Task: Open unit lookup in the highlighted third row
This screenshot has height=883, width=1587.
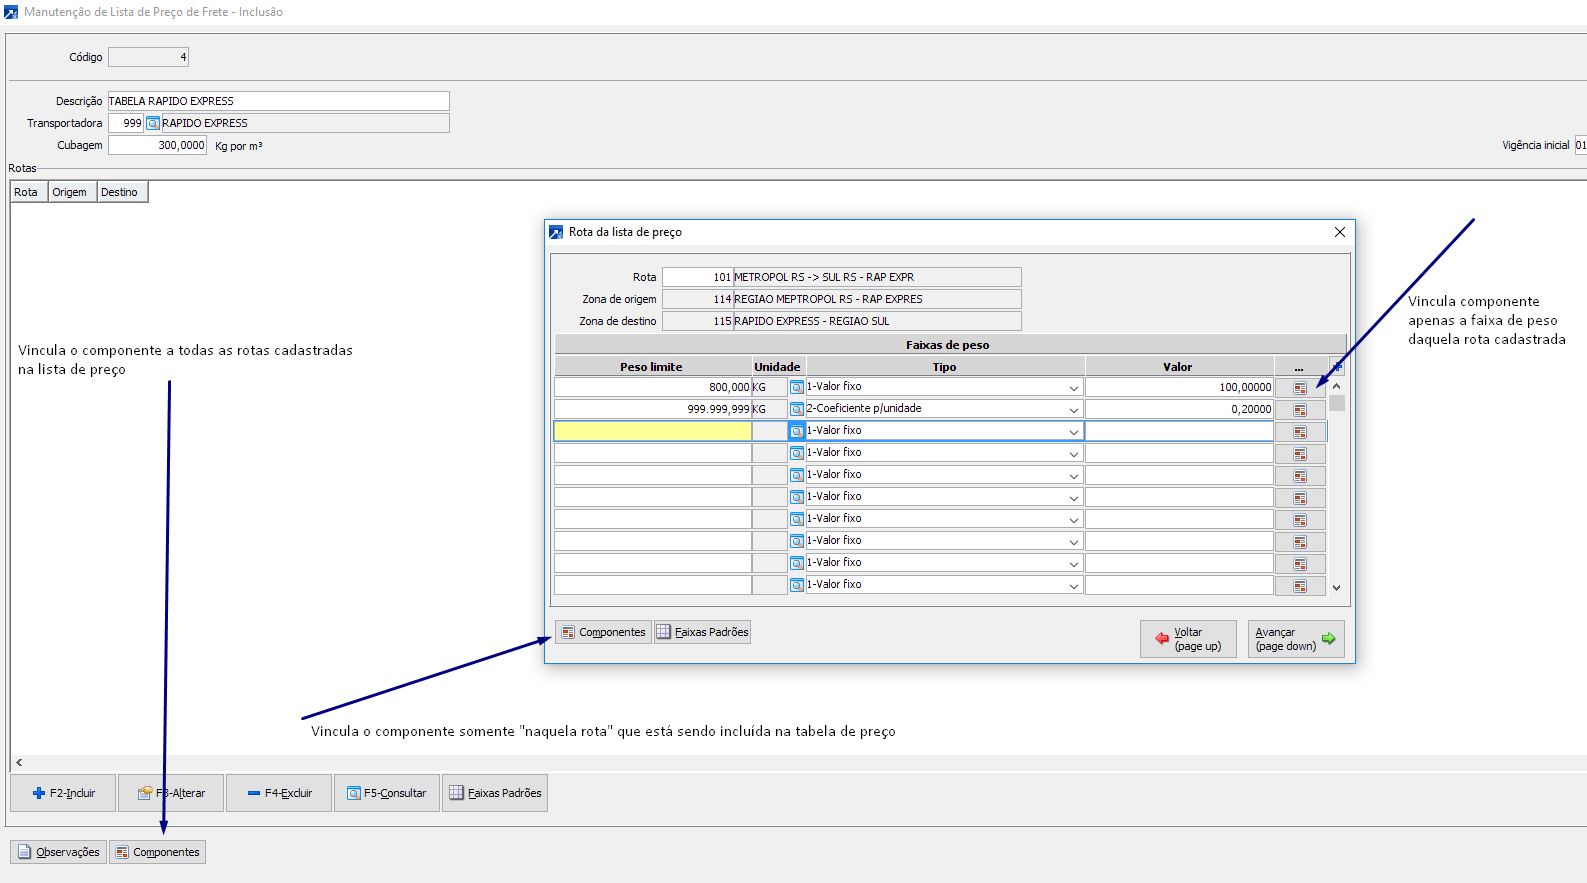Action: 796,431
